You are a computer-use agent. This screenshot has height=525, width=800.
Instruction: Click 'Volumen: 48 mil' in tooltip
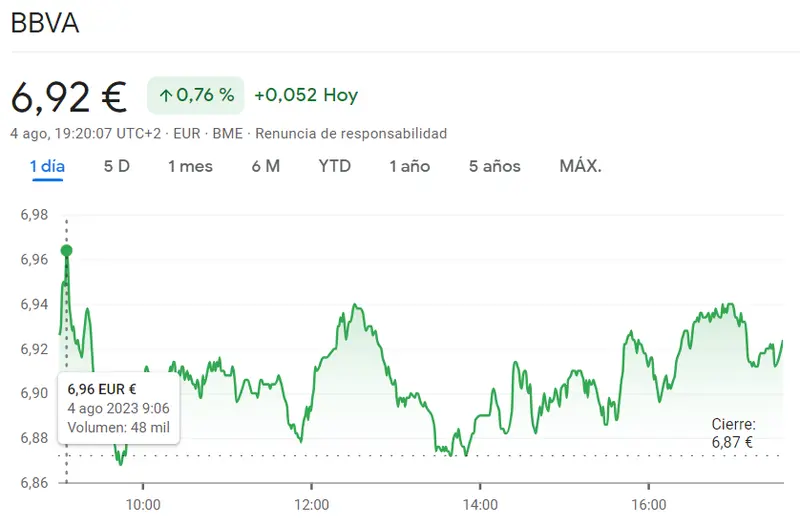click(118, 428)
